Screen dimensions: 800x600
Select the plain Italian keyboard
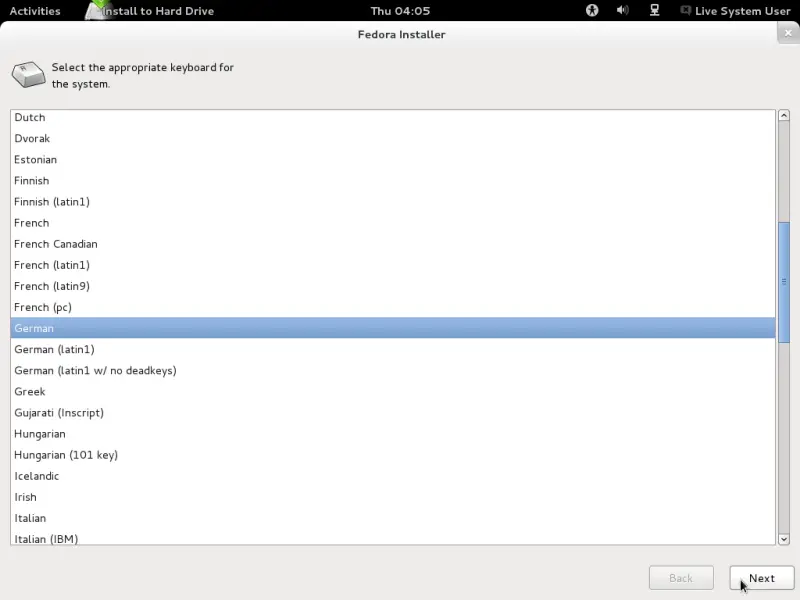[393, 518]
